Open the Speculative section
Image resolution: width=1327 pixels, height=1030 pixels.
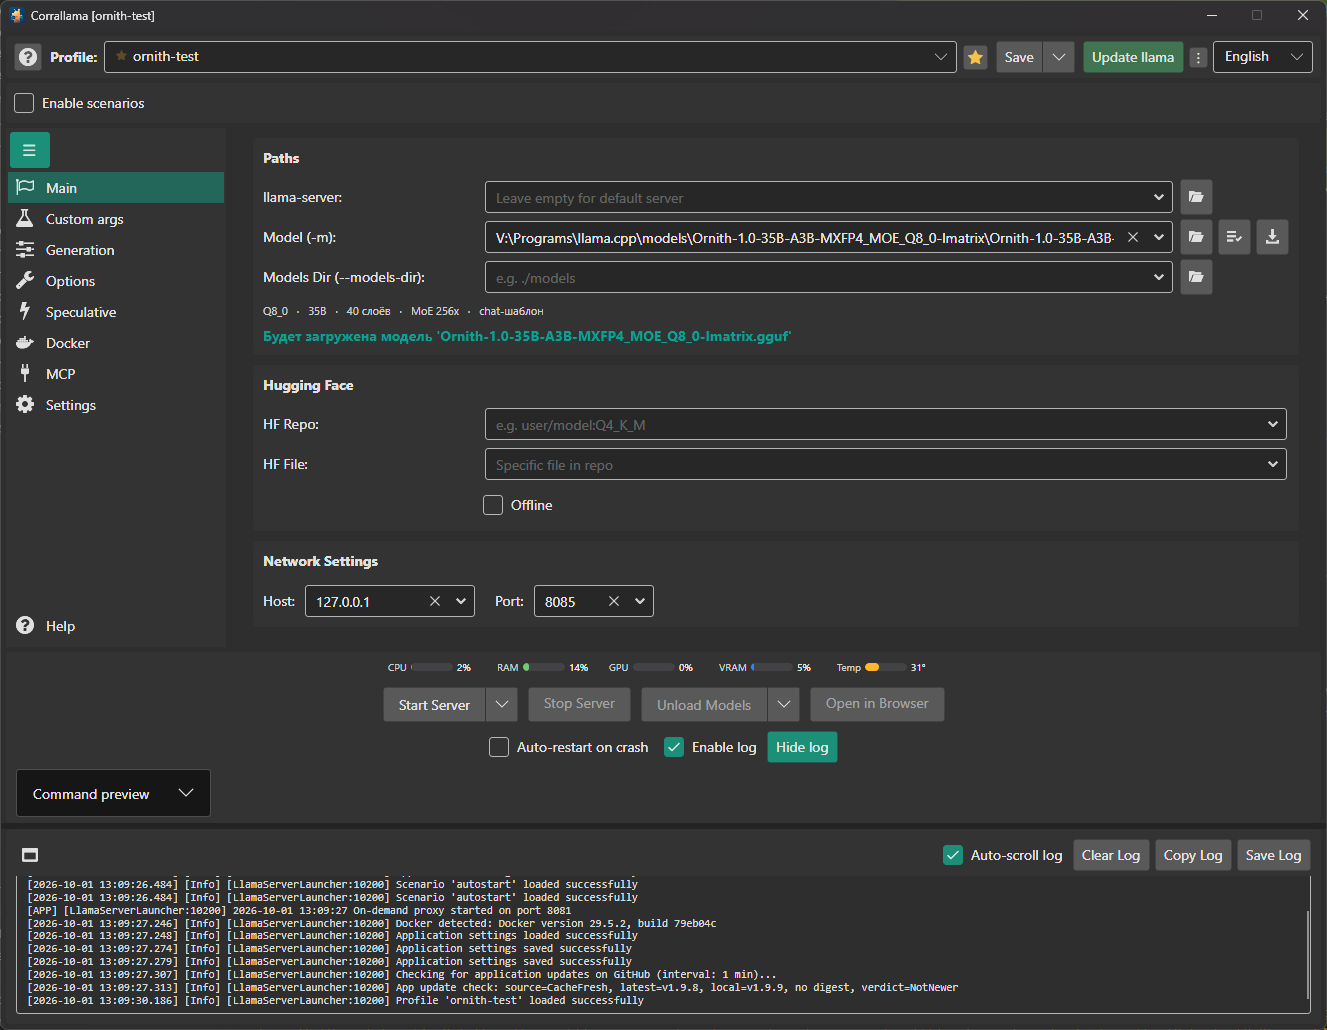pyautogui.click(x=115, y=312)
